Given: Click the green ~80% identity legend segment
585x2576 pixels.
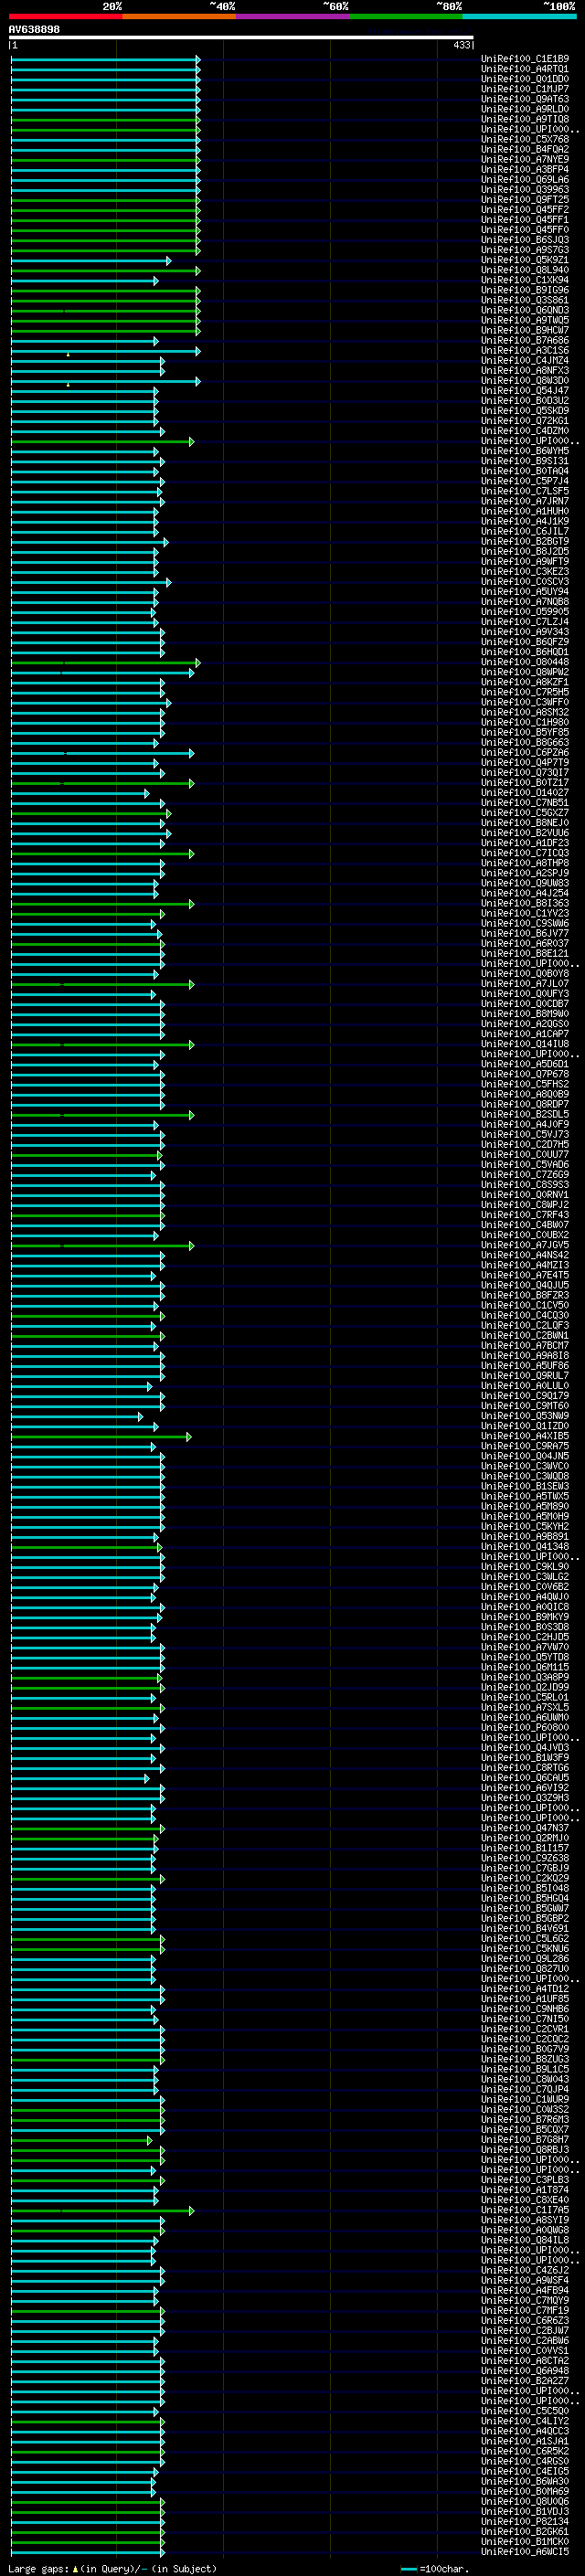Looking at the screenshot, I should click(x=406, y=16).
